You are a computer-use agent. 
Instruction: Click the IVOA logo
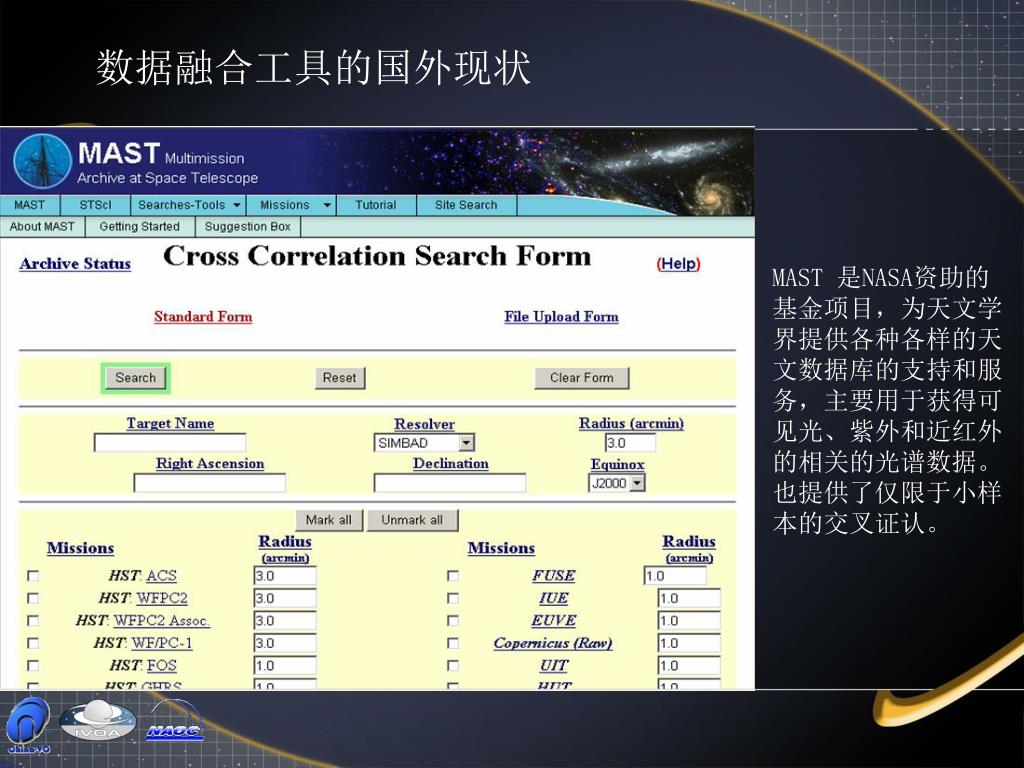pyautogui.click(x=98, y=721)
